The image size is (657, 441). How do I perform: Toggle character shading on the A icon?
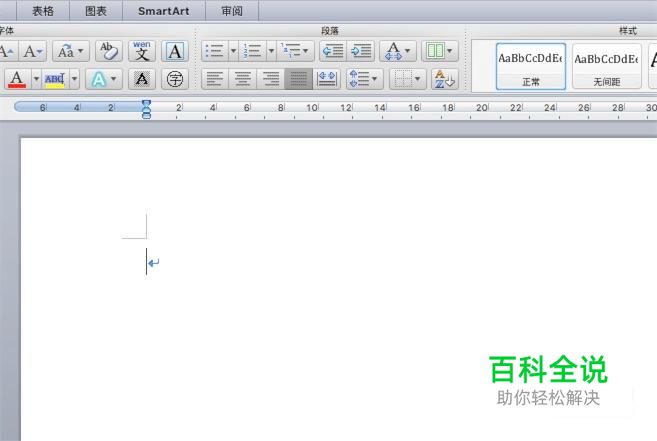(x=142, y=79)
